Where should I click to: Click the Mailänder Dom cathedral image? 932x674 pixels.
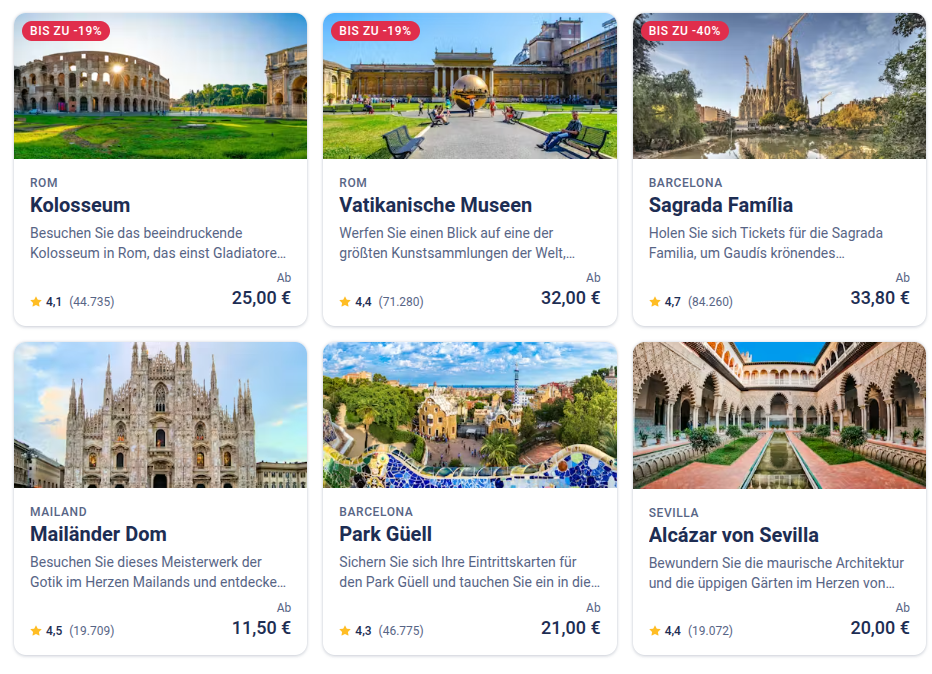[x=160, y=416]
